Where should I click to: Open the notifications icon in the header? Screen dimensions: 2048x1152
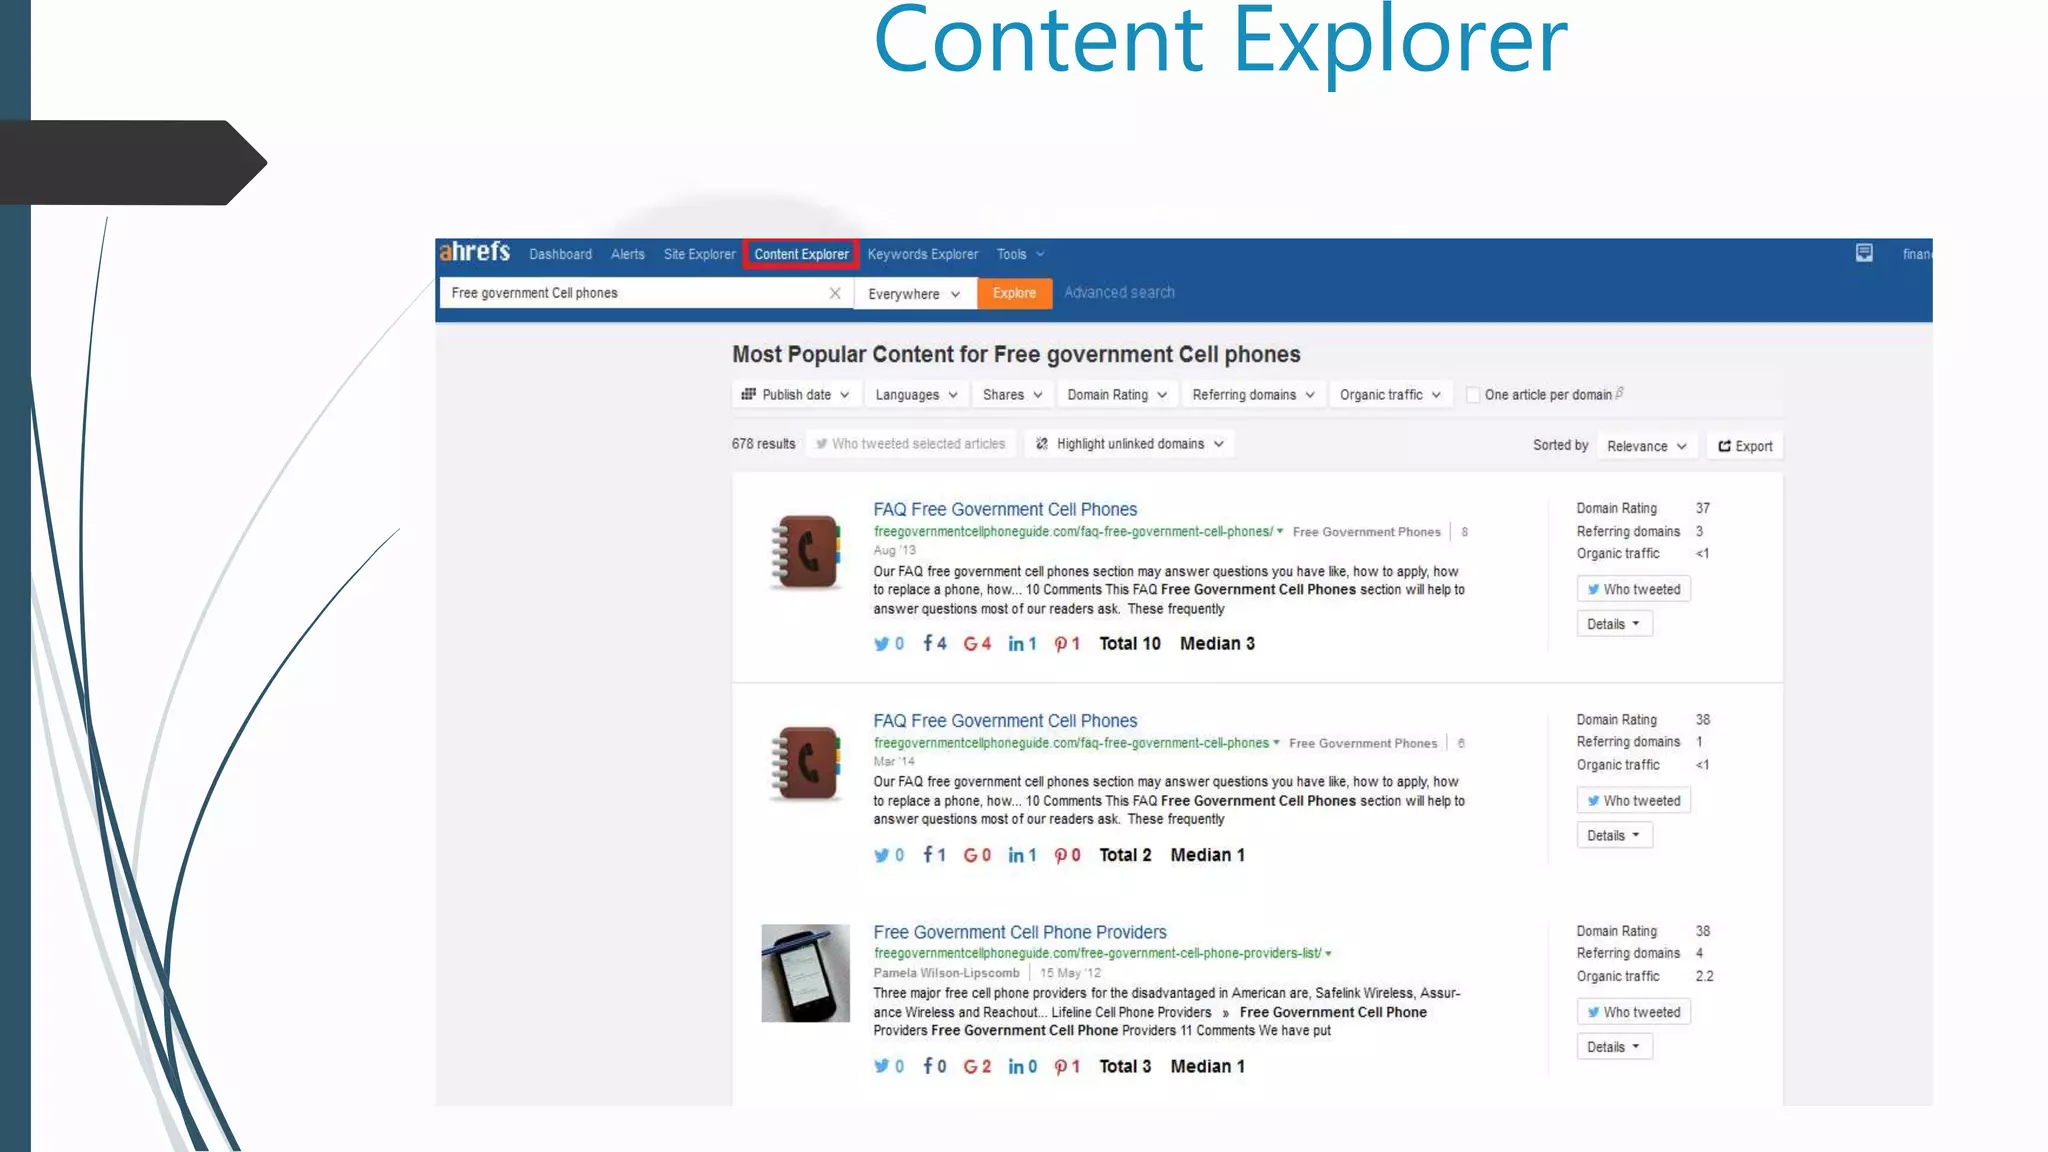click(1864, 253)
